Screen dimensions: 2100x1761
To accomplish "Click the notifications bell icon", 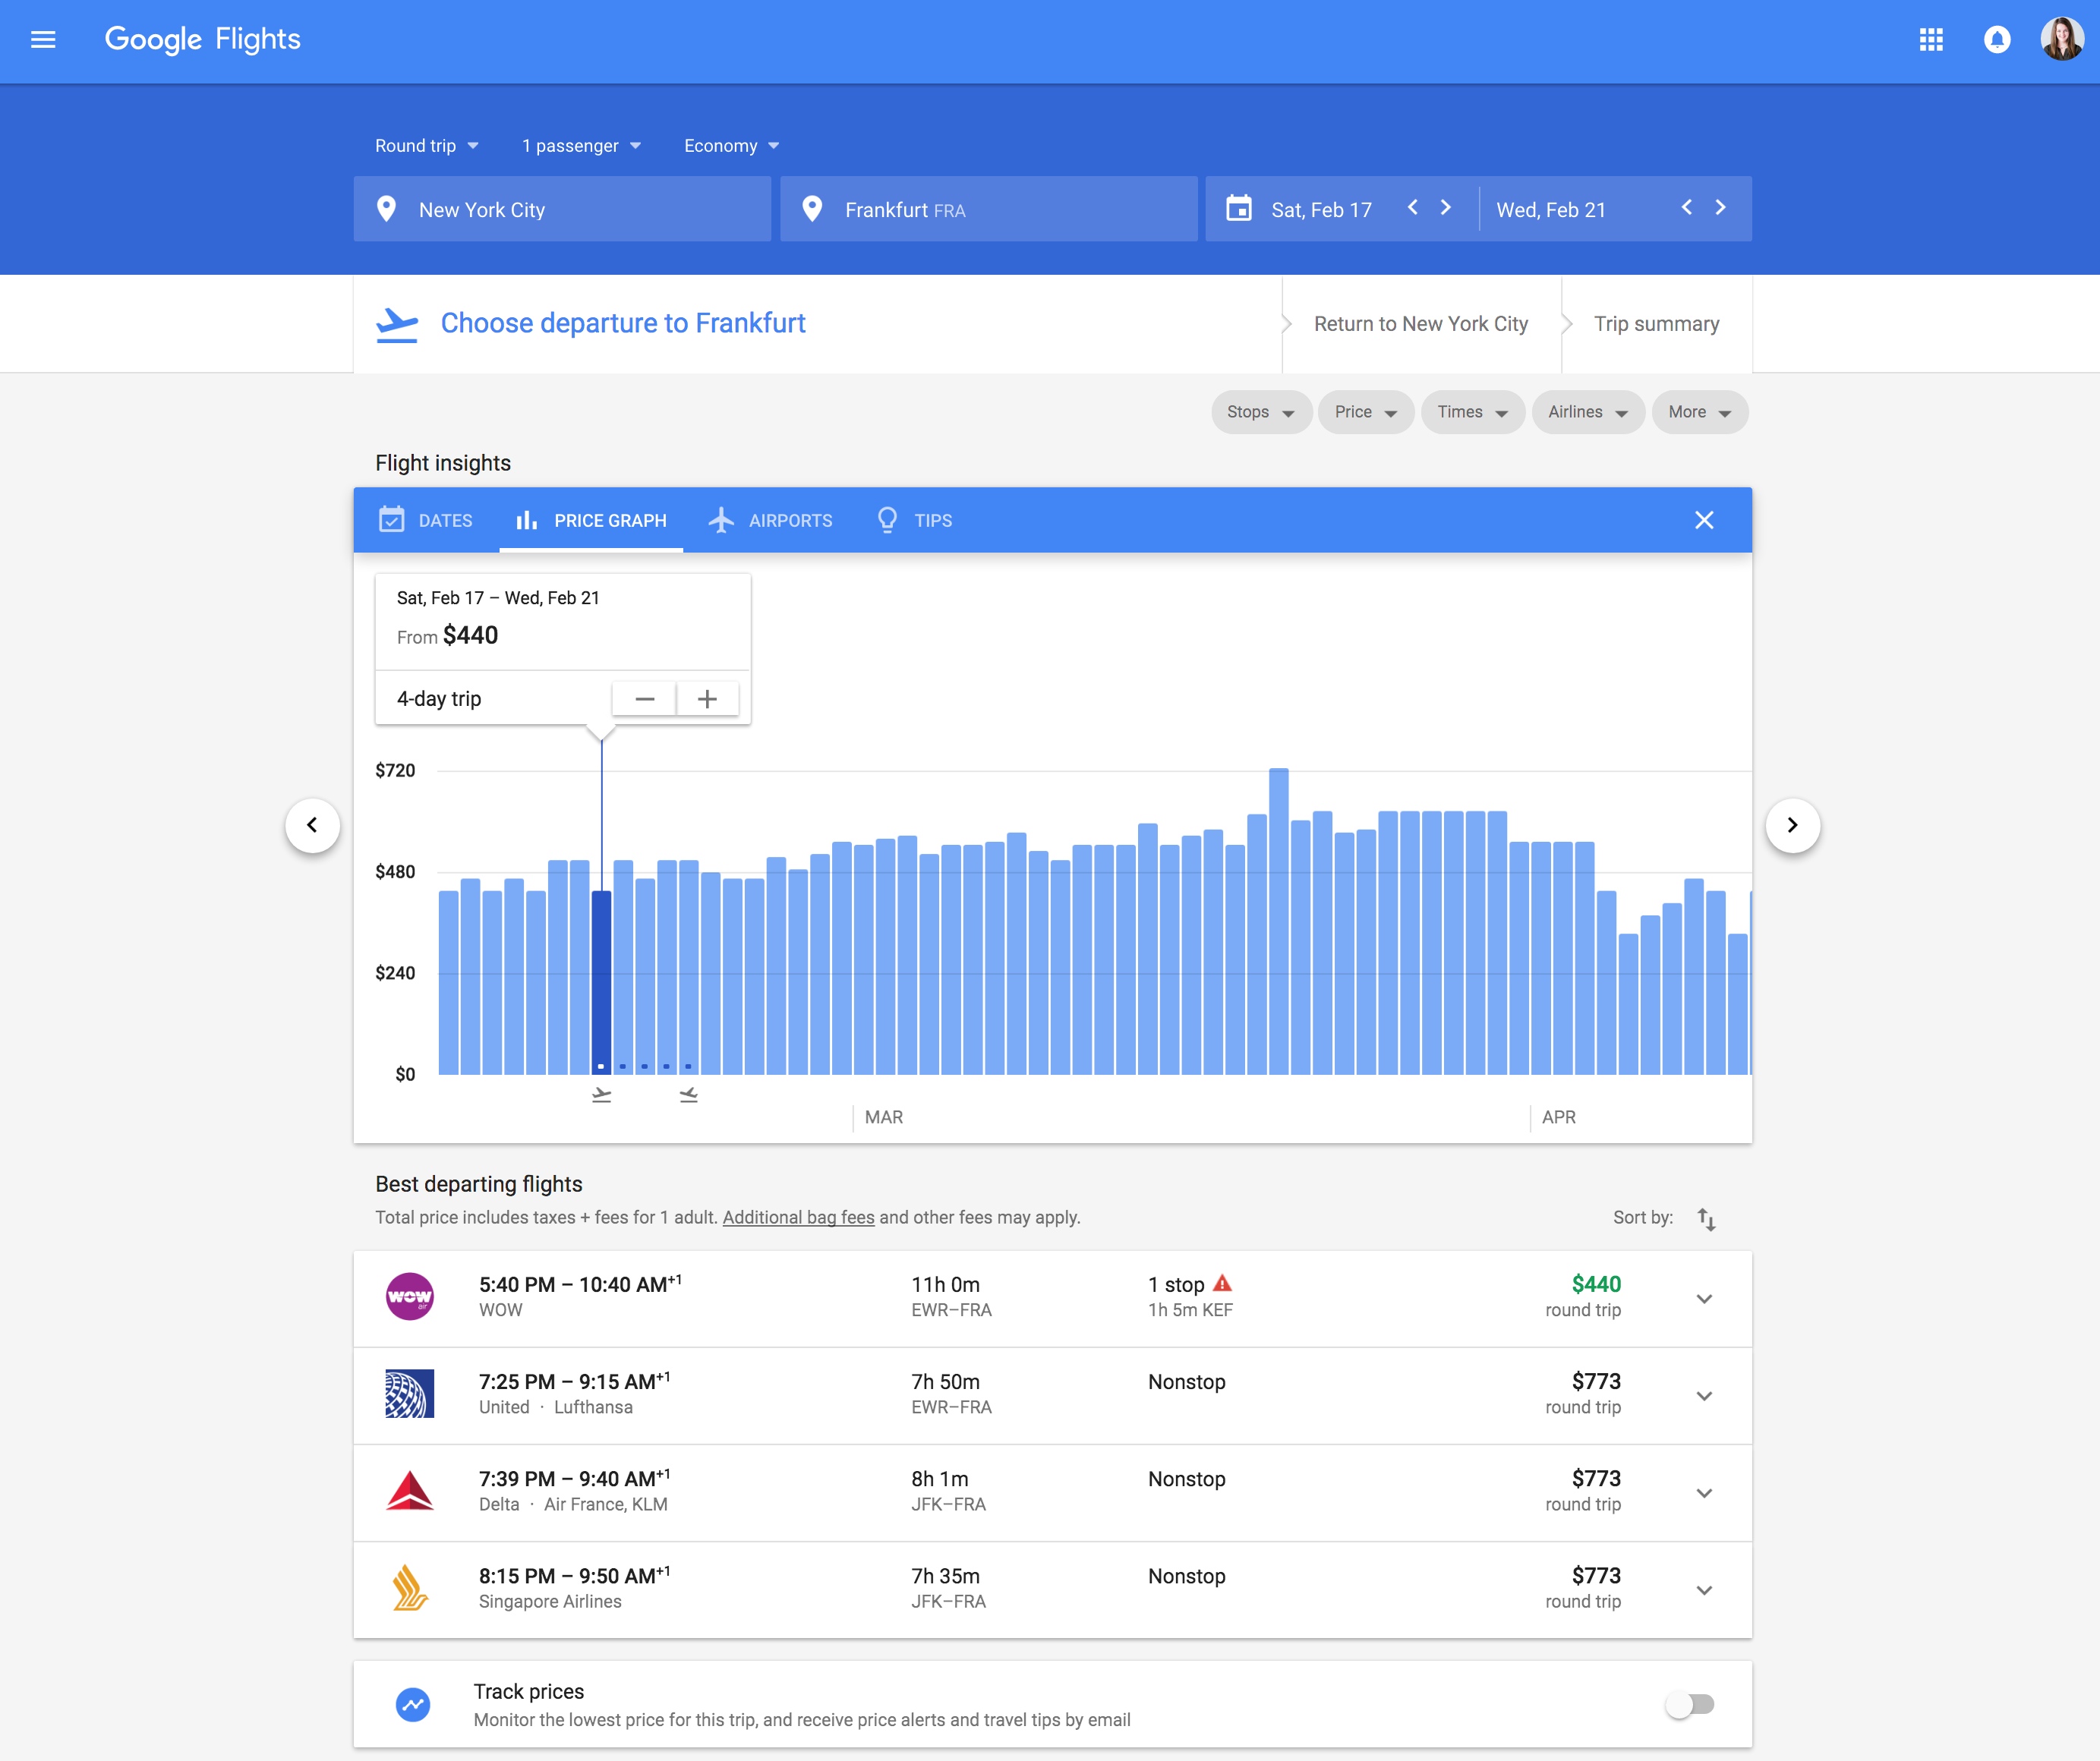I will click(x=1996, y=40).
